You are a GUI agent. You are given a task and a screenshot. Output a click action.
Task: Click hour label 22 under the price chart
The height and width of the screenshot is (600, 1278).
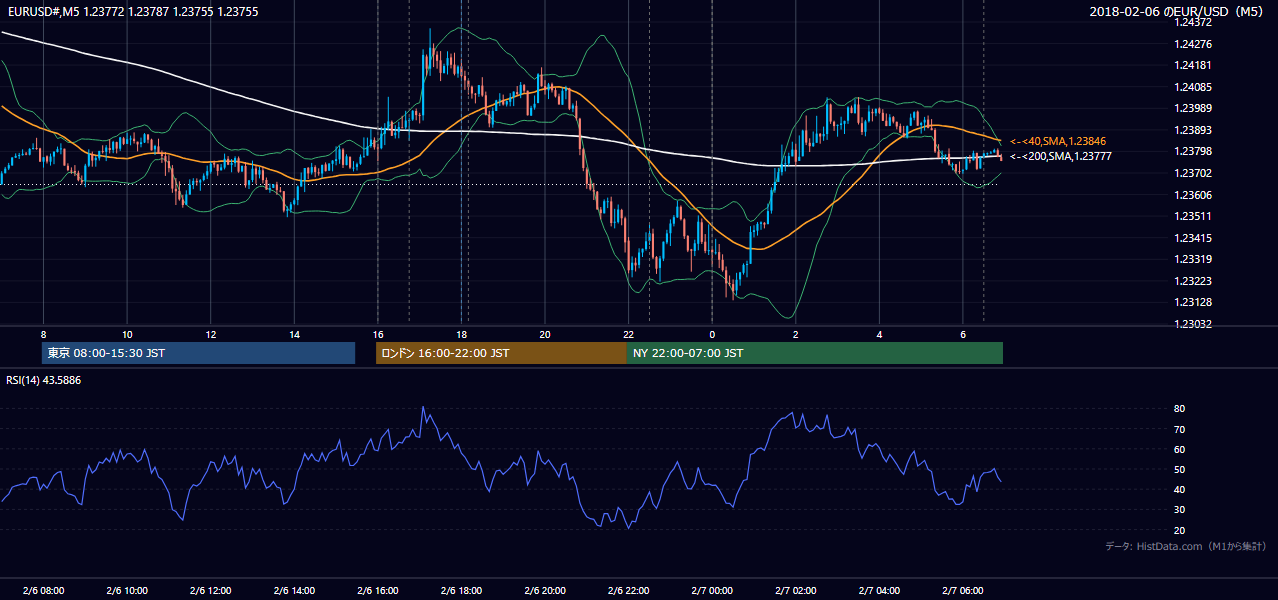(629, 334)
